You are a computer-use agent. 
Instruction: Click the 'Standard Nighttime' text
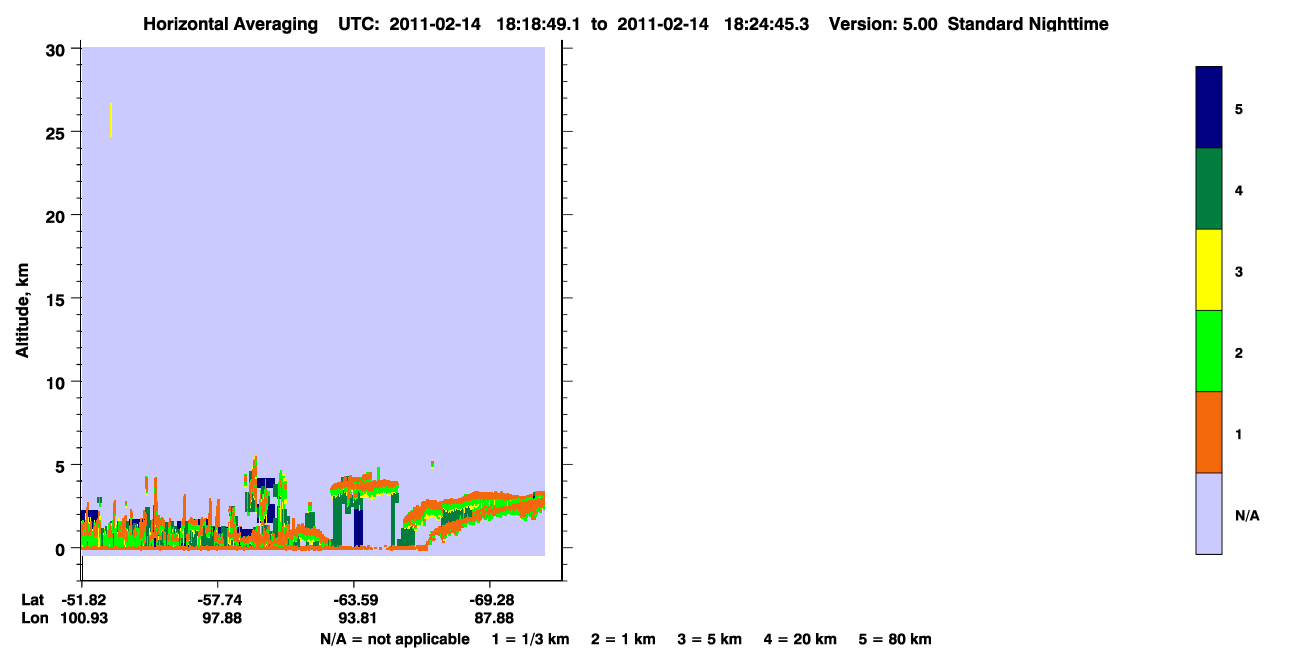point(1028,24)
